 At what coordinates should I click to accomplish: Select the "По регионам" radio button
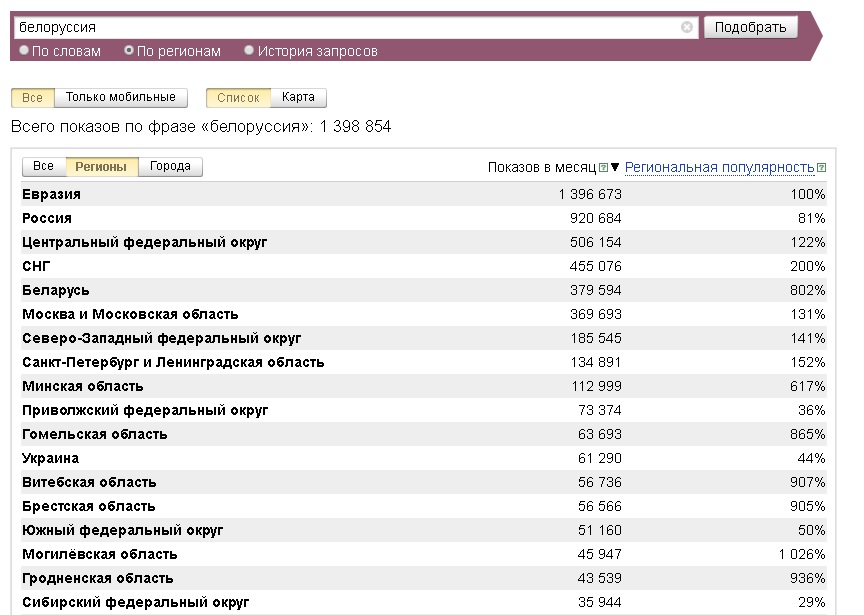pos(129,51)
